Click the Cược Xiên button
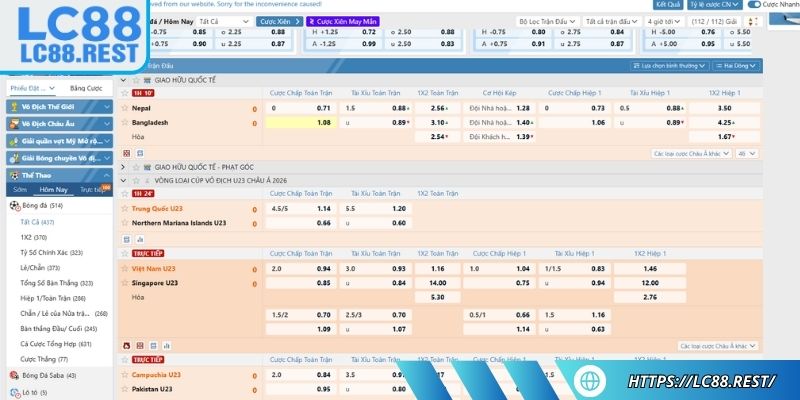The width and height of the screenshot is (800, 400). click(x=280, y=21)
